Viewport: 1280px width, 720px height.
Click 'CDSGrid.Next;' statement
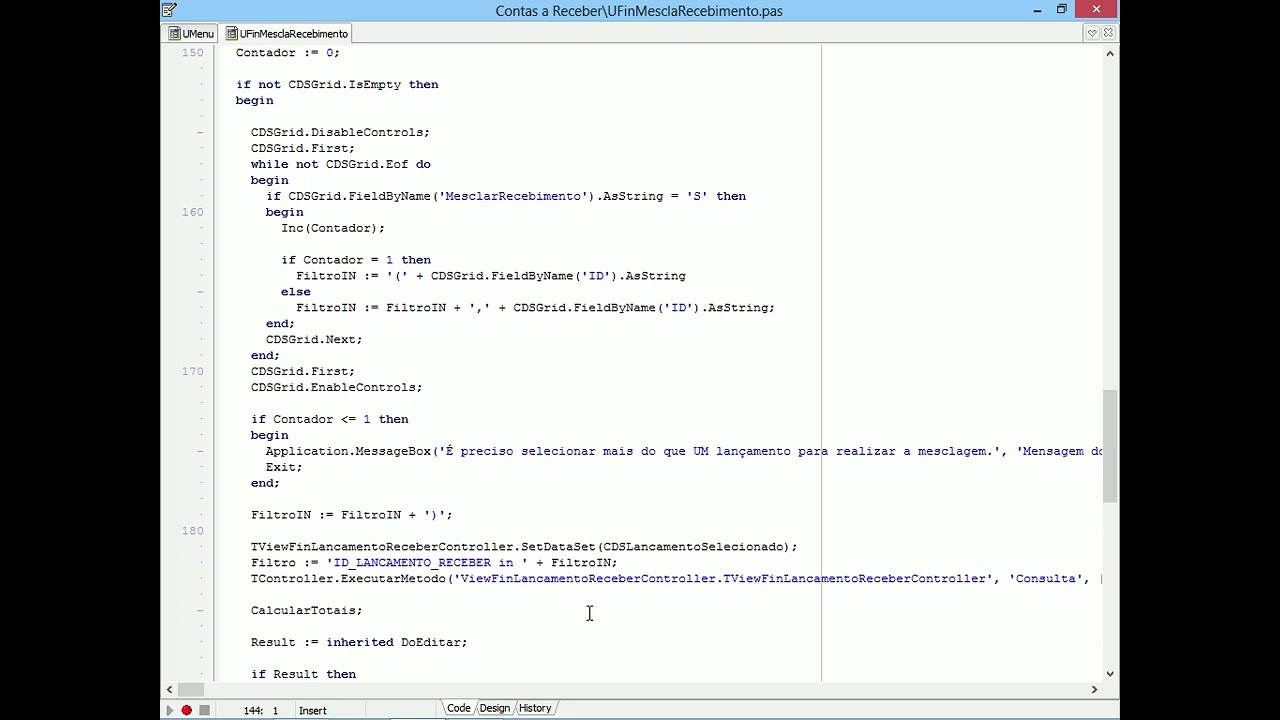point(314,339)
